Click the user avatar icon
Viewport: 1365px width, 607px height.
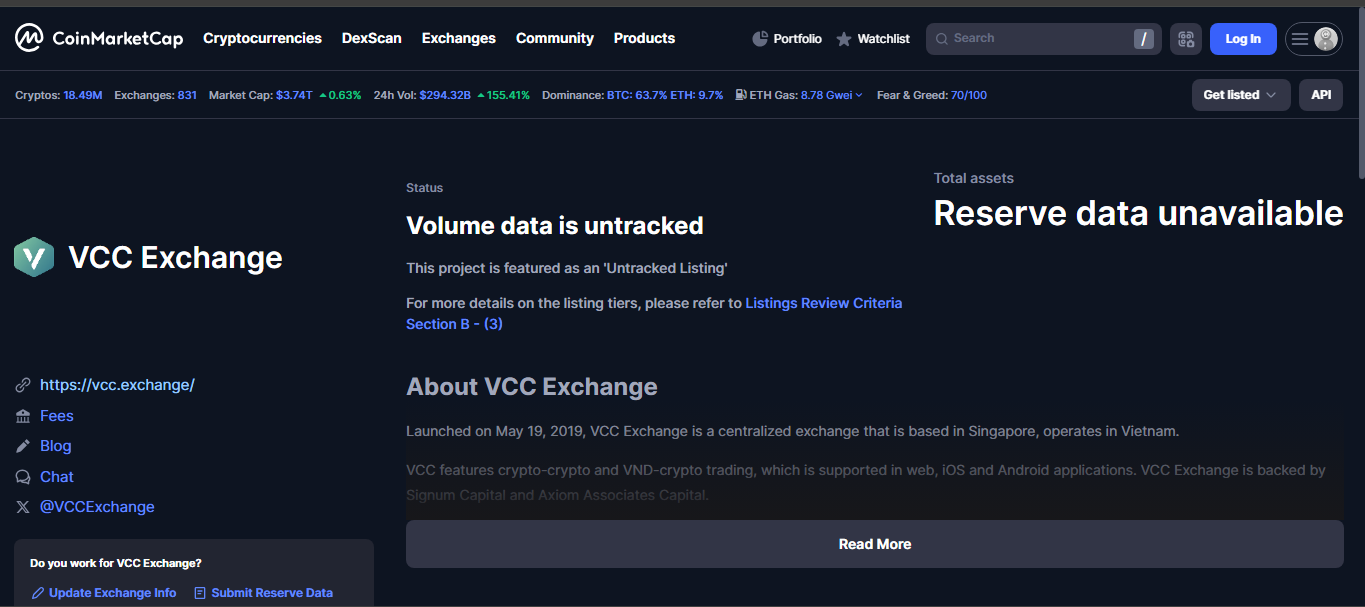coord(1326,39)
